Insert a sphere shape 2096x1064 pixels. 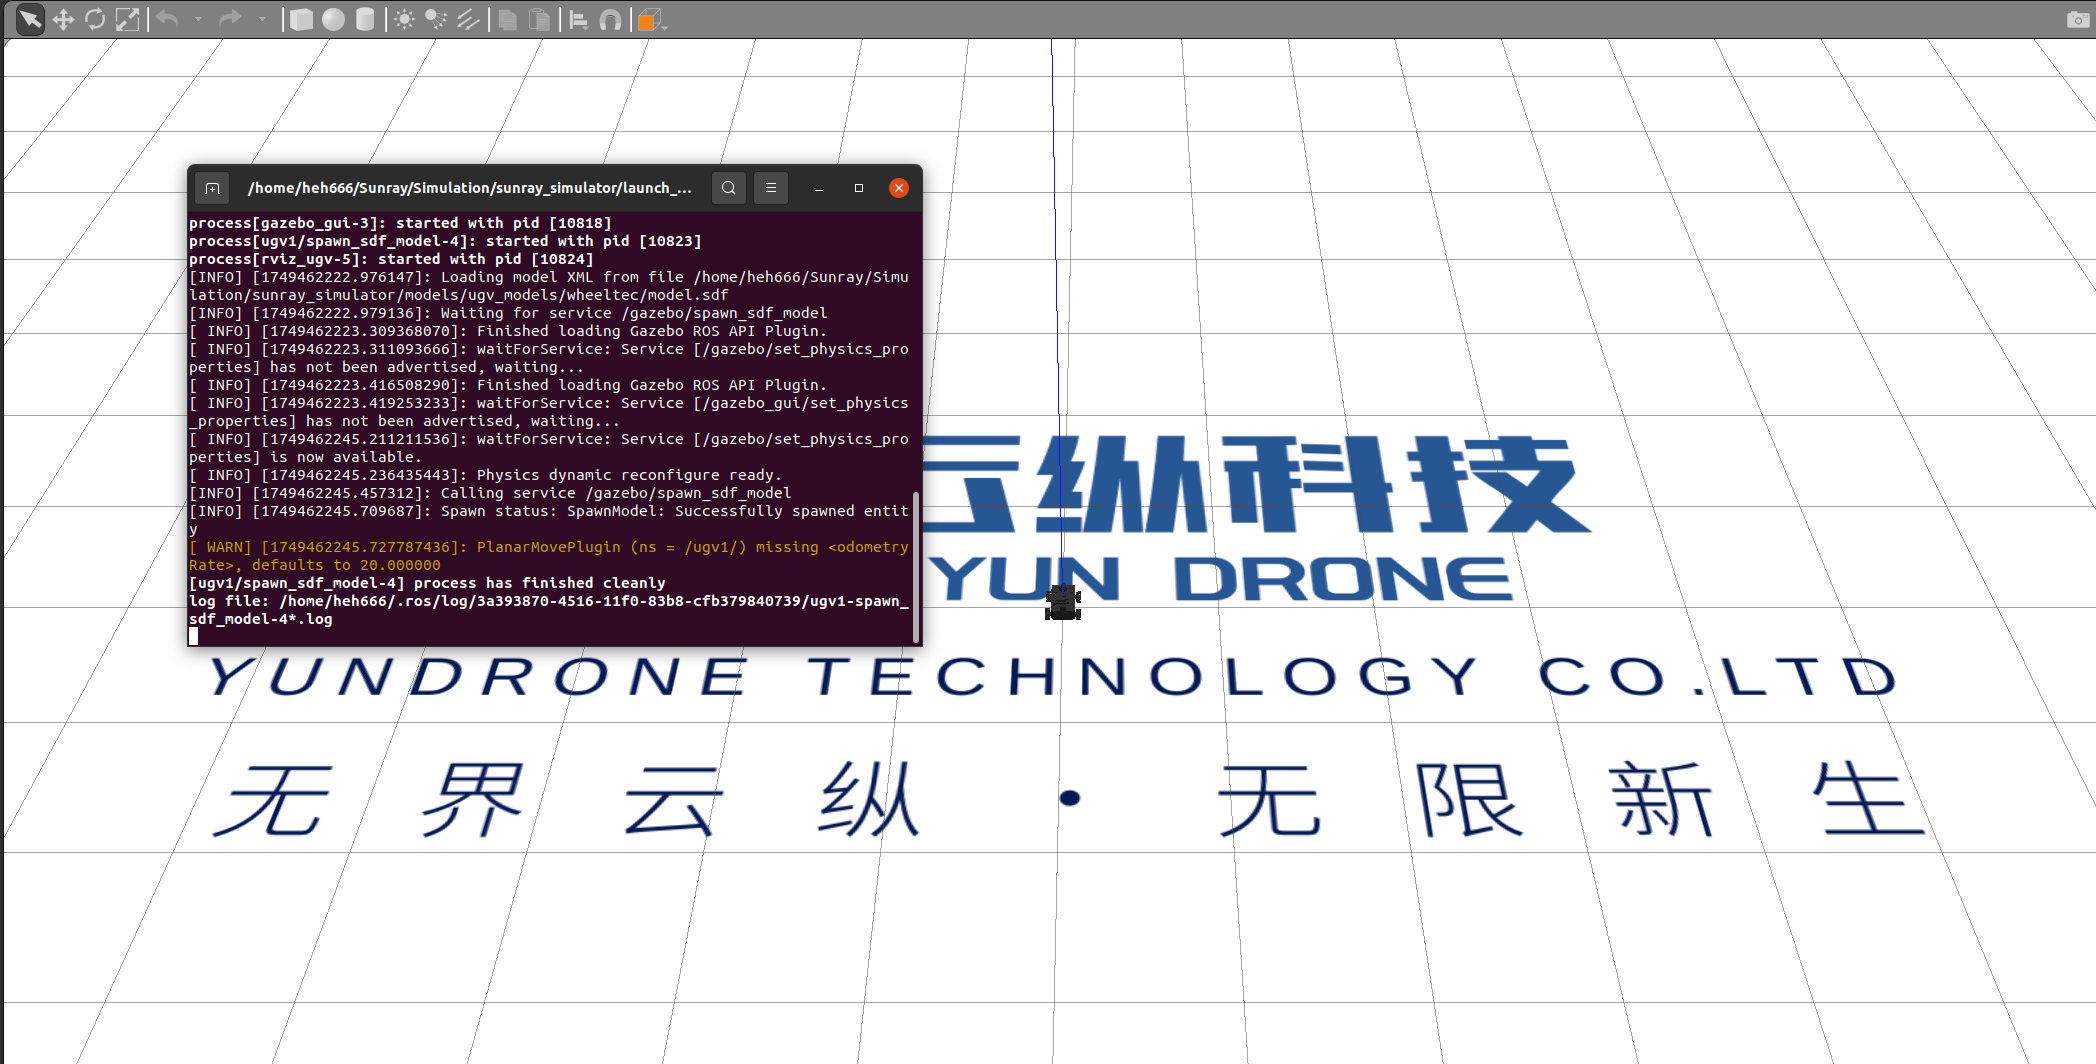tap(333, 19)
